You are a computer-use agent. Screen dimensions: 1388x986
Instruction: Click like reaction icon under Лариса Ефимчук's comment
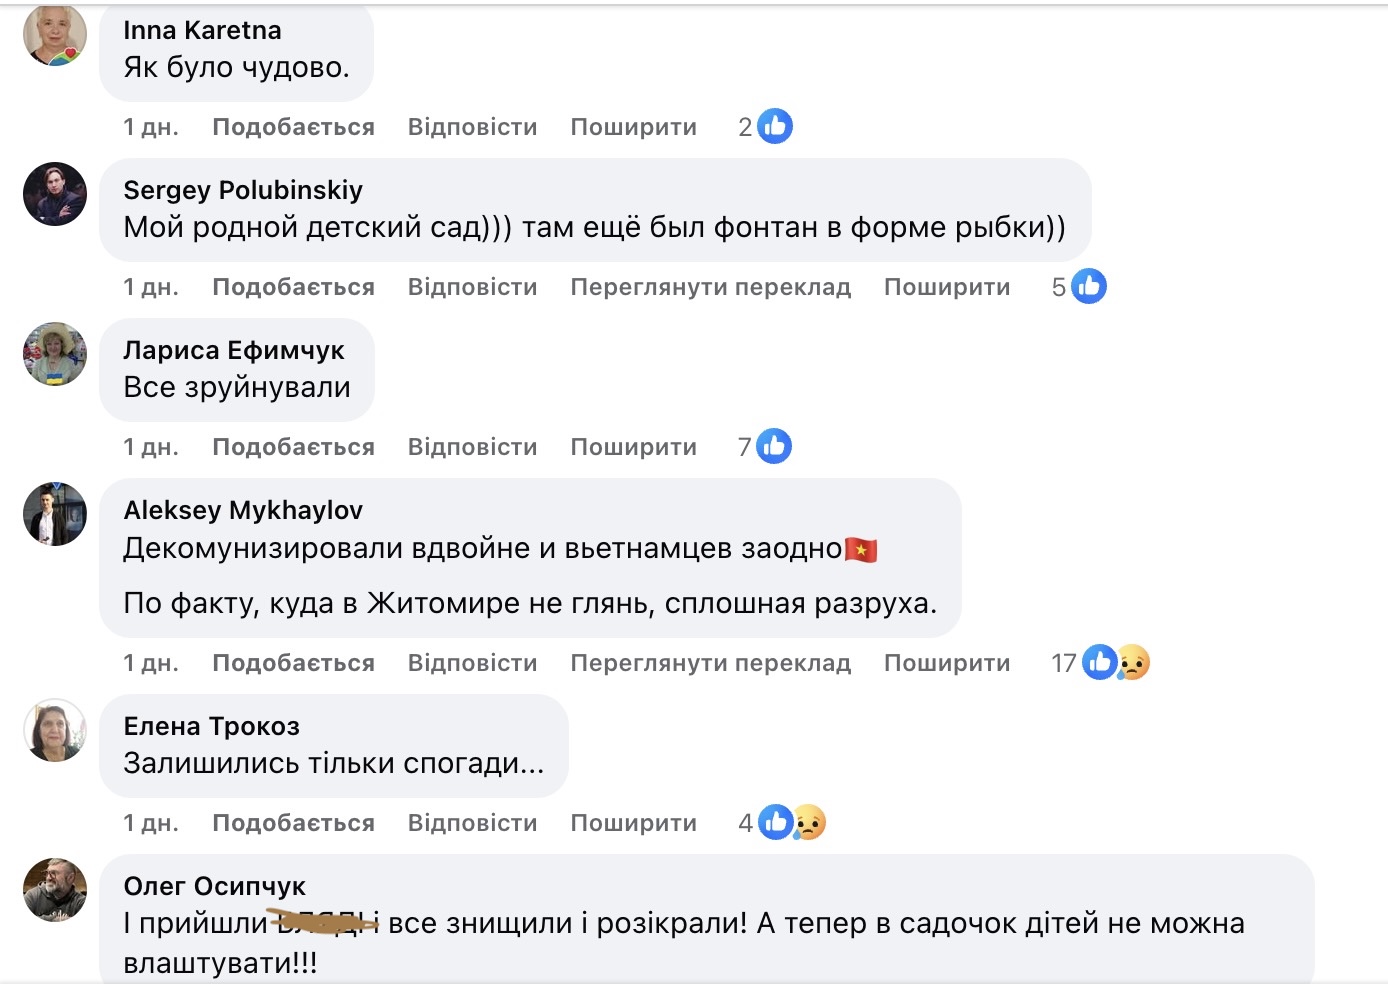tap(774, 447)
